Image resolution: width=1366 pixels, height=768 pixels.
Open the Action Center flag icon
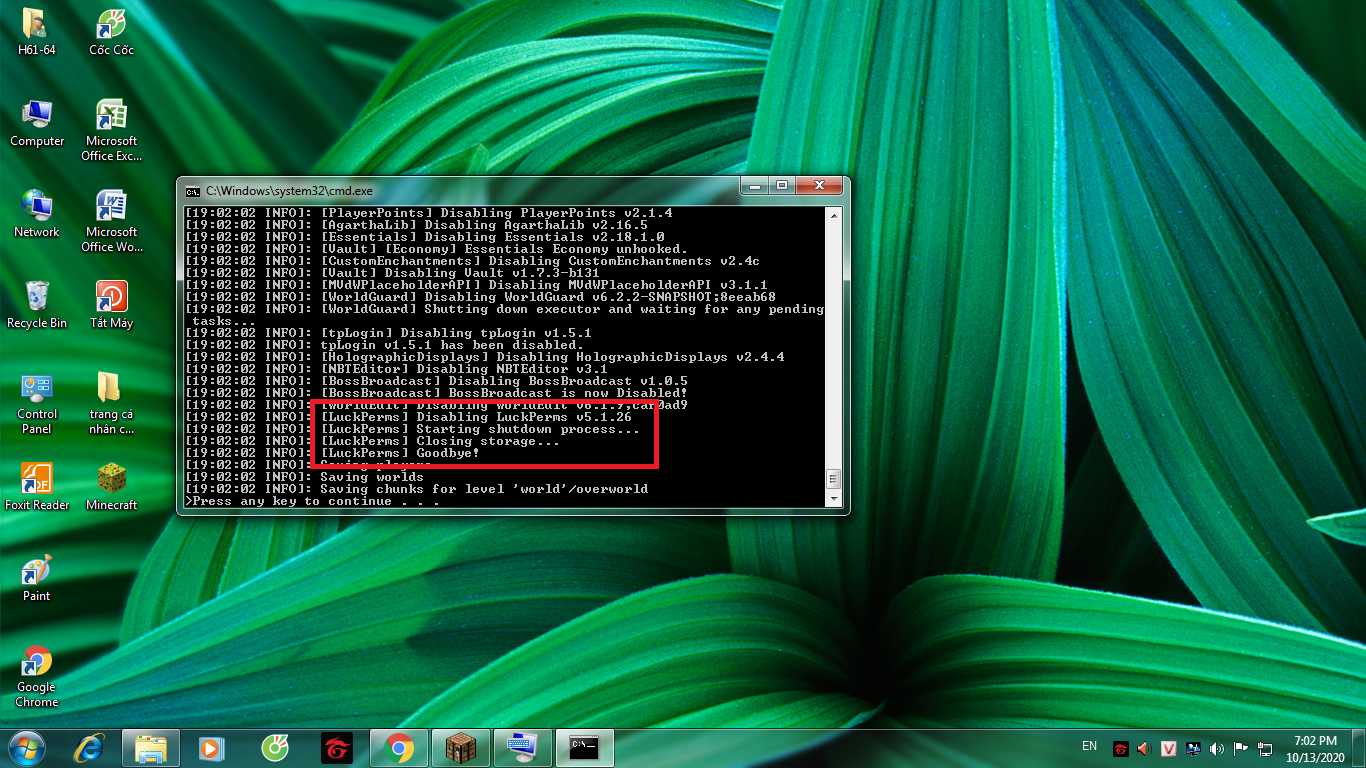point(1241,748)
